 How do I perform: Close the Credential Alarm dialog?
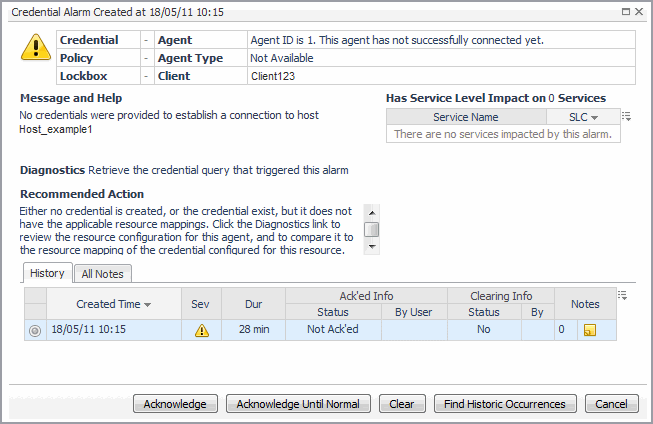point(639,12)
